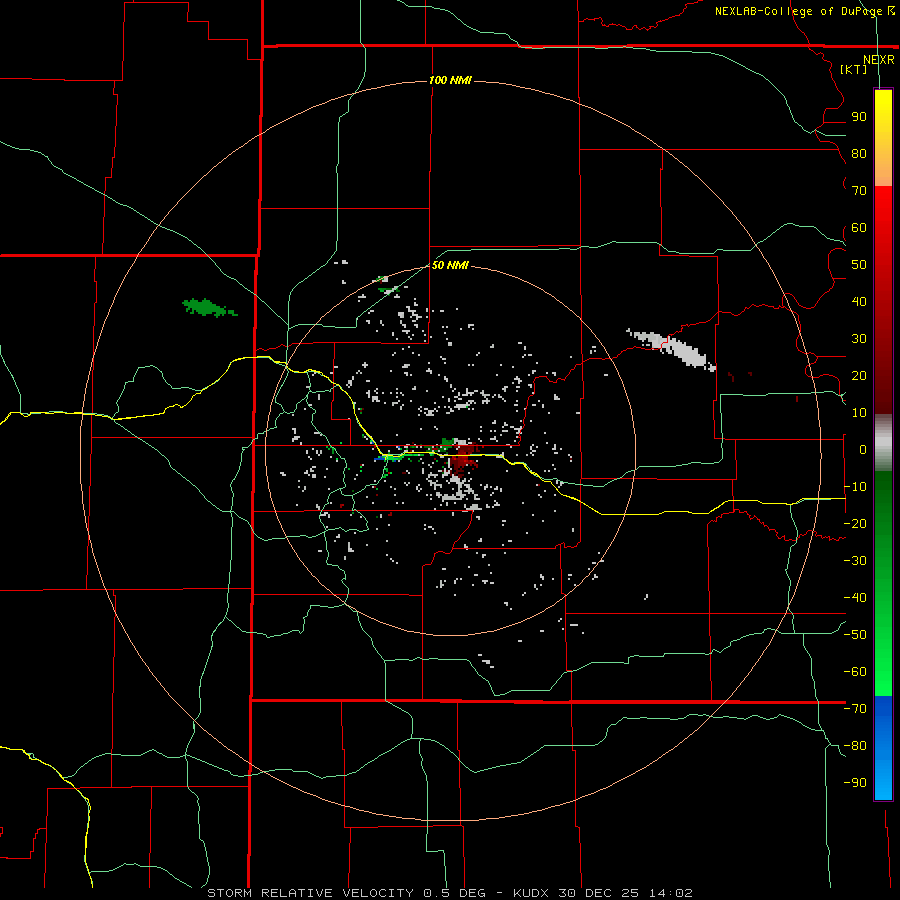
Task: Click the 30 value on the velocity scale
Action: tap(859, 339)
